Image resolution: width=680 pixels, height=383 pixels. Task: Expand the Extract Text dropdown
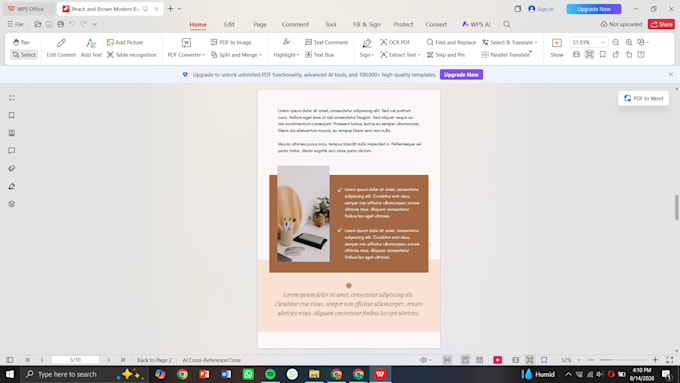point(400,55)
